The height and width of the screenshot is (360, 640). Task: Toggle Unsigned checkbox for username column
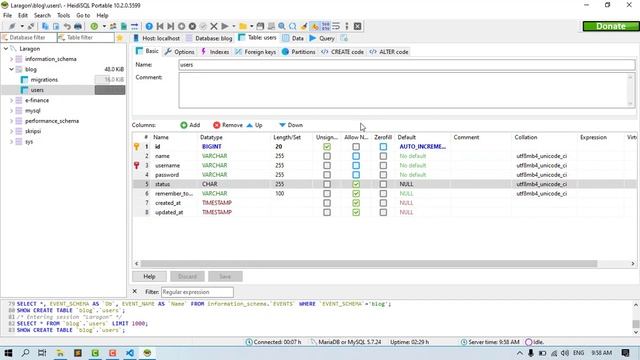pyautogui.click(x=327, y=165)
